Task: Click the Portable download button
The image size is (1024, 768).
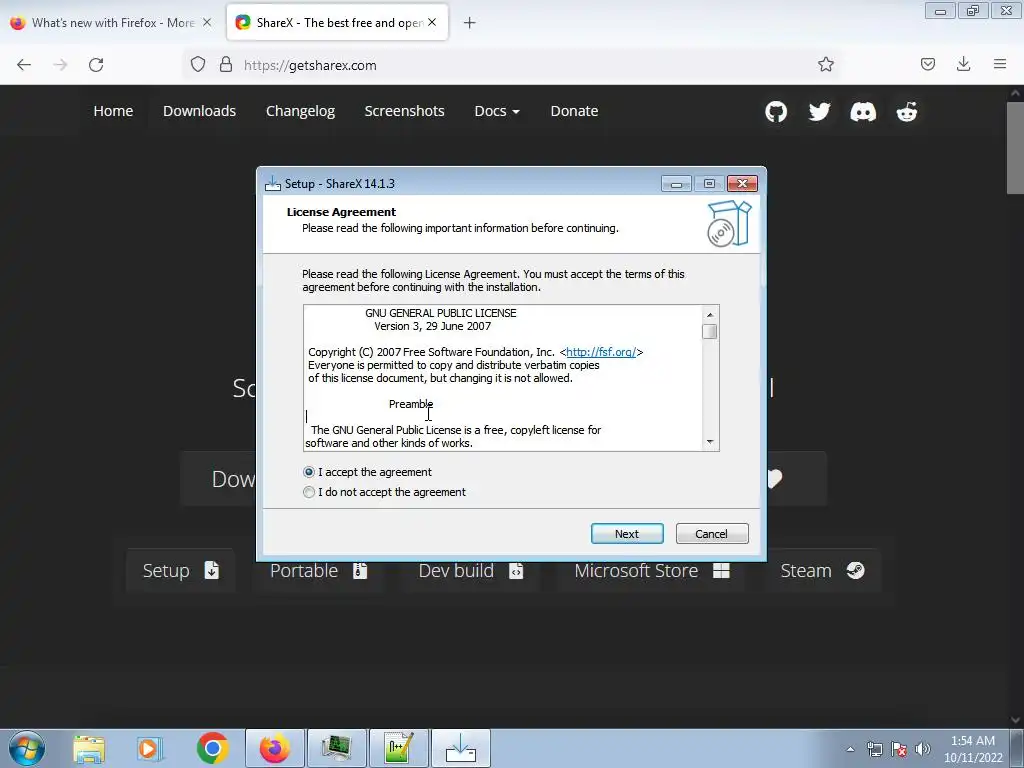Action: coord(319,571)
